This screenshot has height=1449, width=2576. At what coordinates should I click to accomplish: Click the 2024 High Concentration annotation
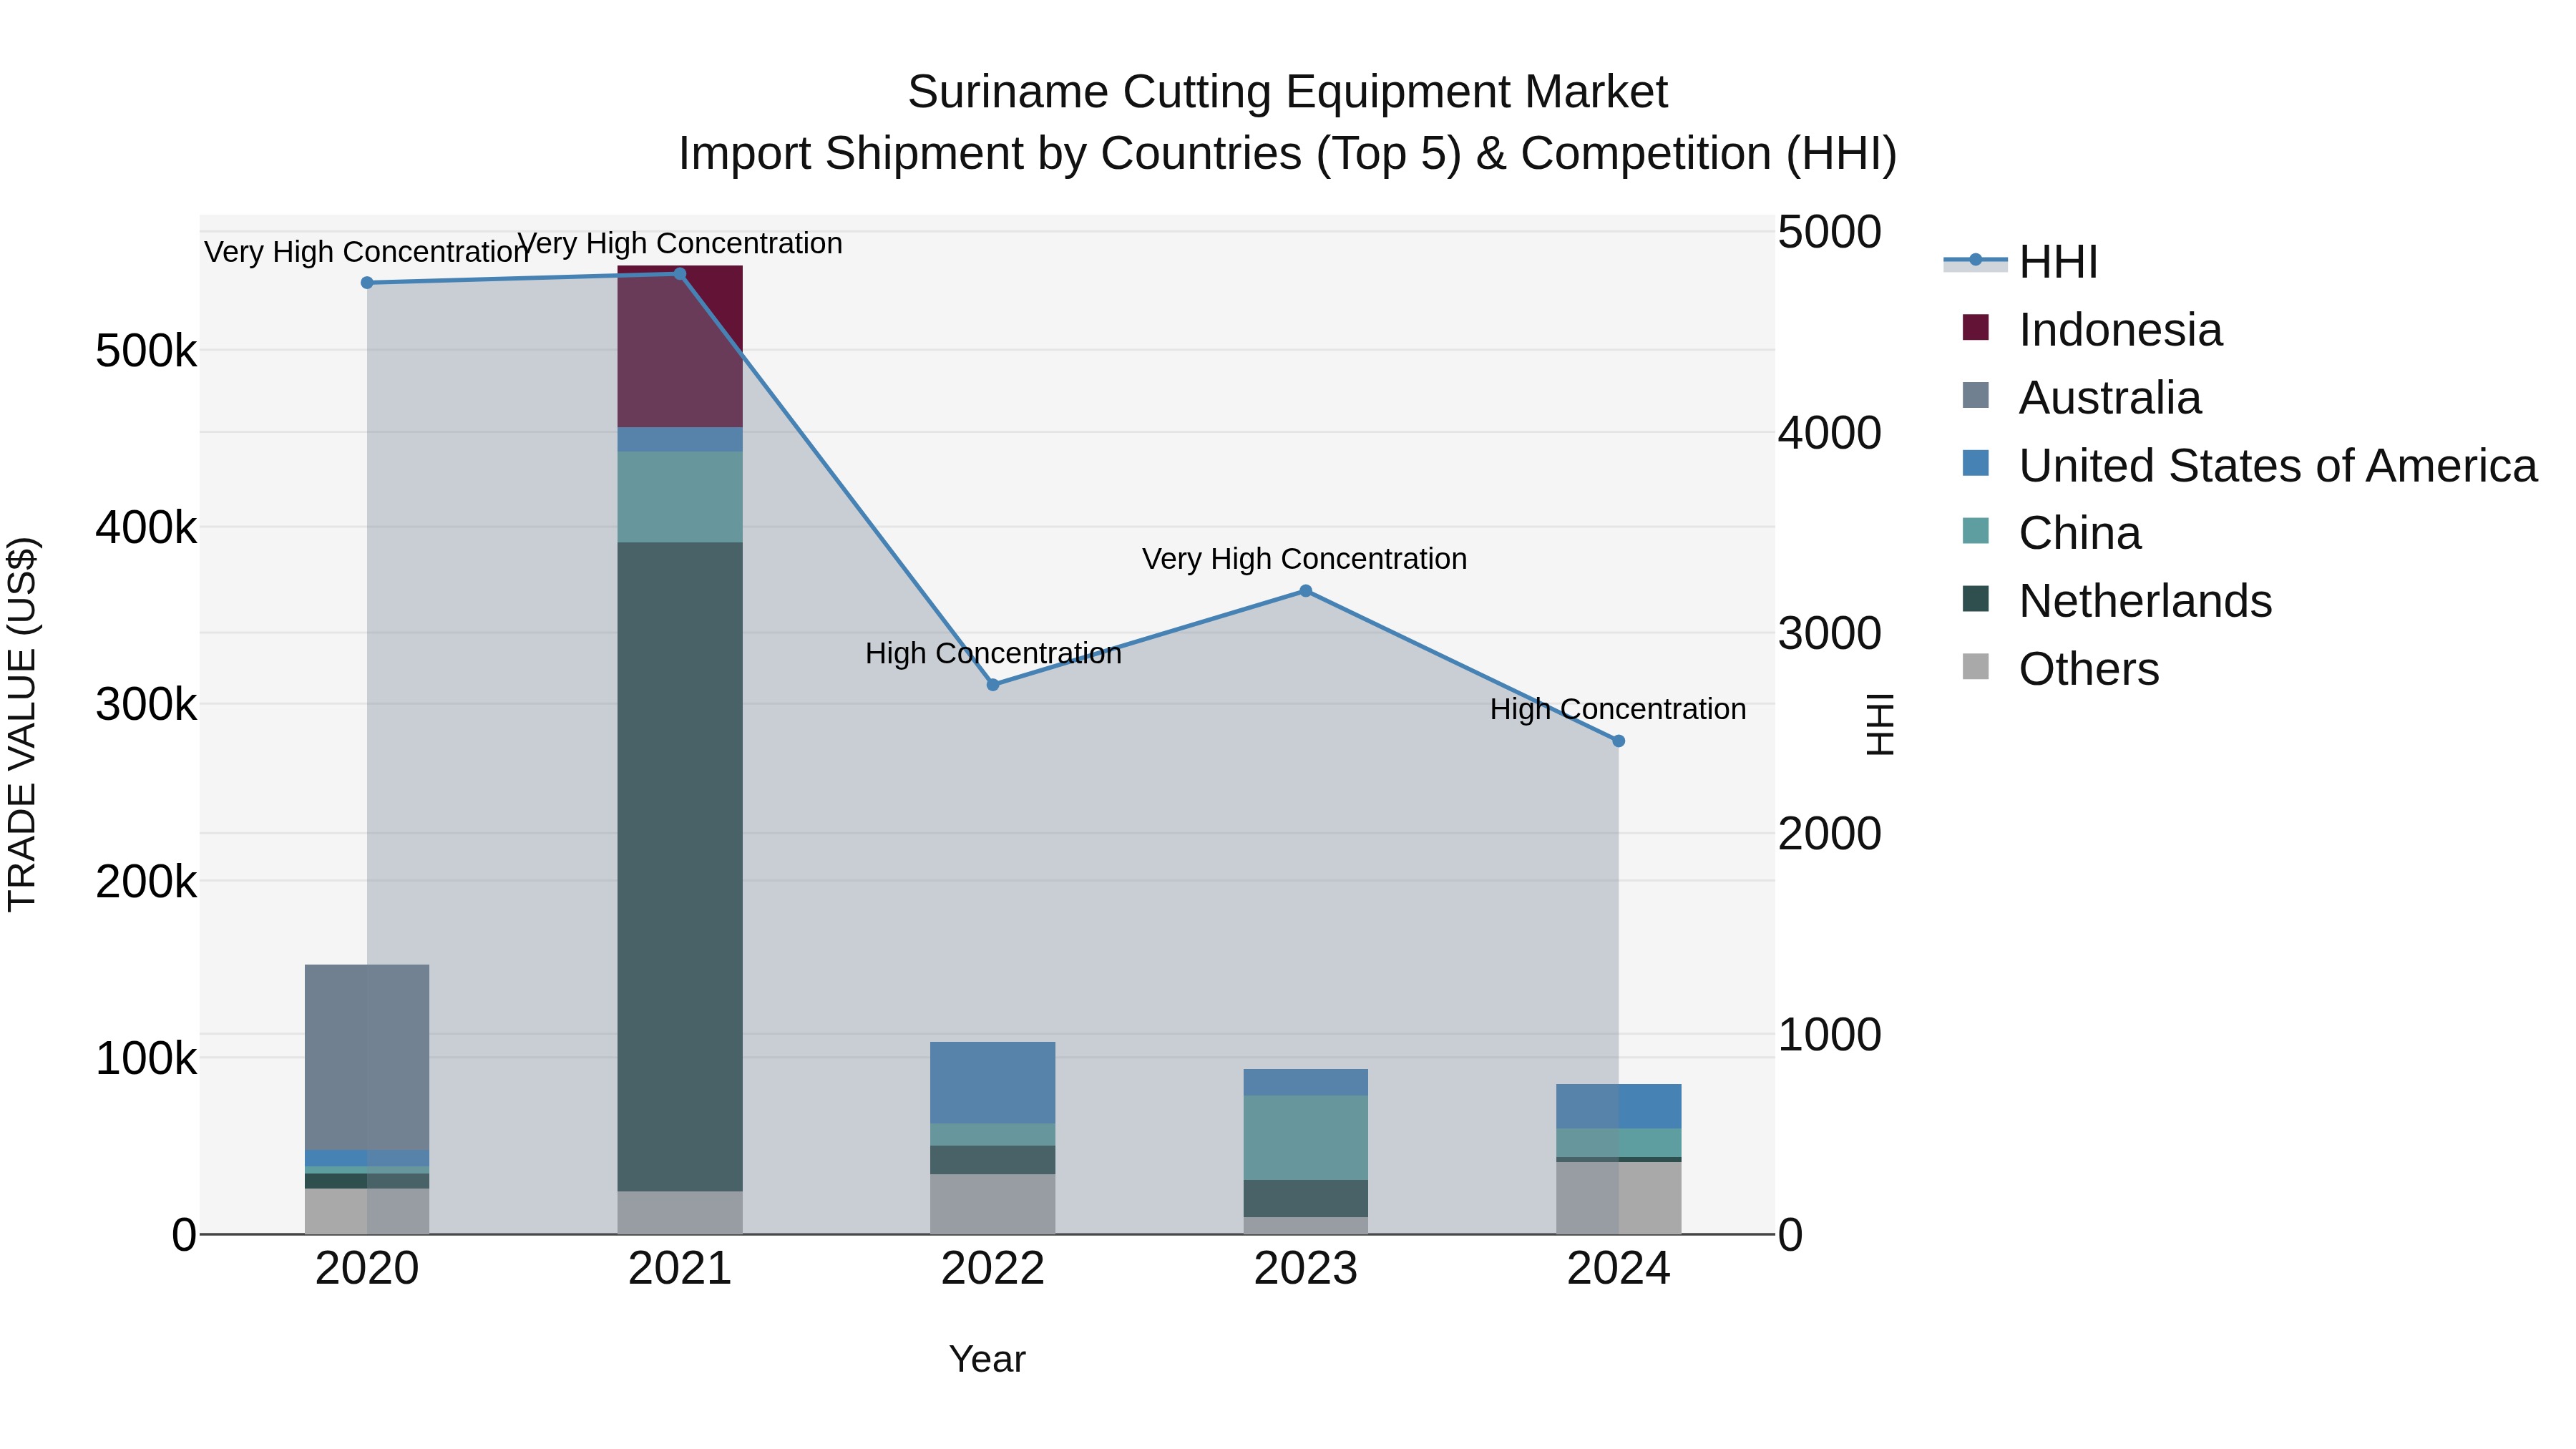(x=1618, y=709)
